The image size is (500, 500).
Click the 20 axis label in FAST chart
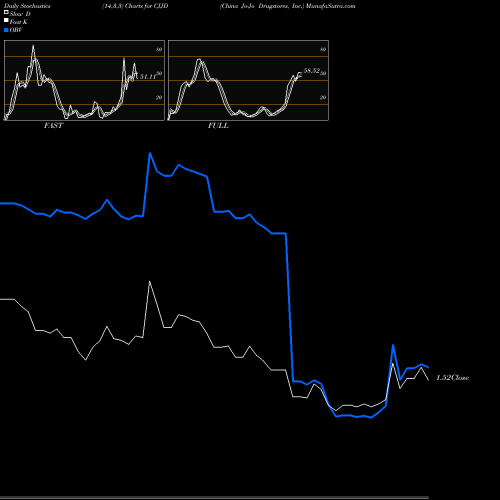159,97
